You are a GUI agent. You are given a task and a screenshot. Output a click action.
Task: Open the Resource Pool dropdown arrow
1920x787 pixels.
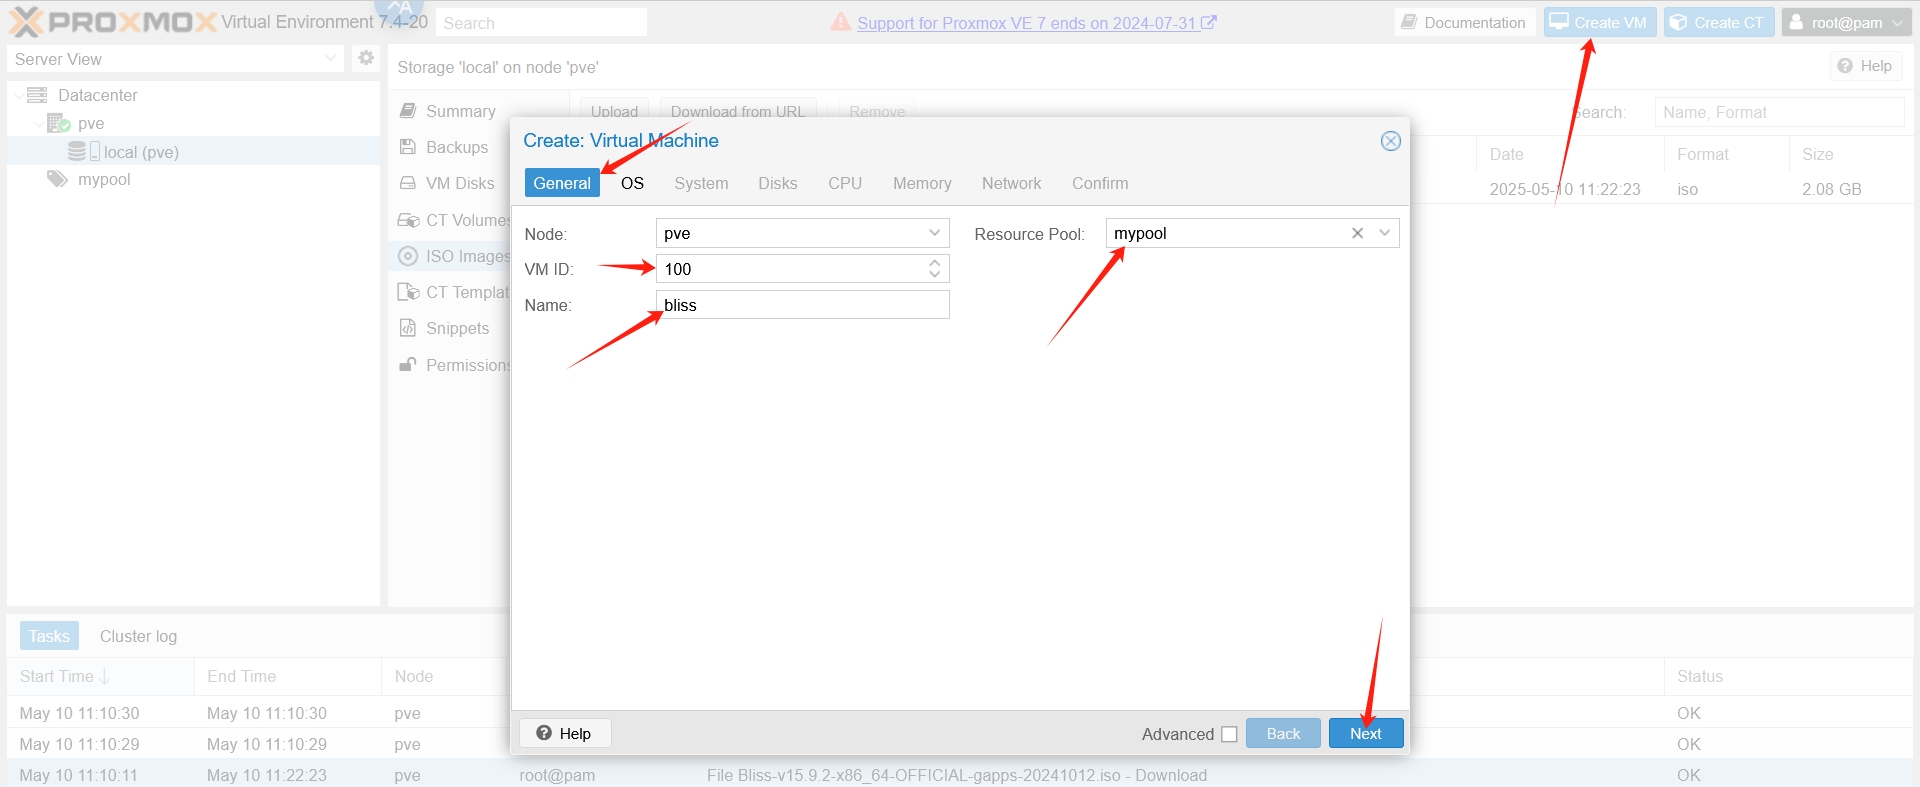click(x=1385, y=233)
